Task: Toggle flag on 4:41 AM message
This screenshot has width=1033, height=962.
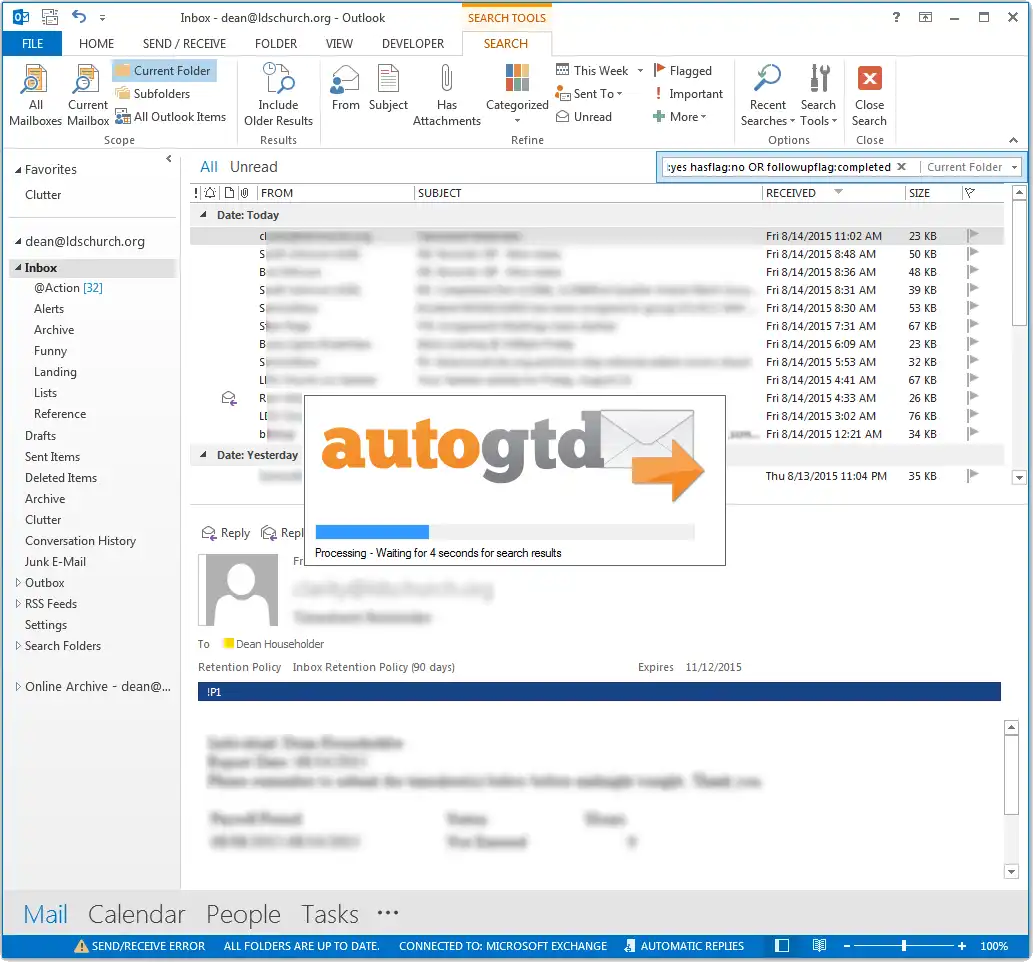Action: (x=972, y=379)
